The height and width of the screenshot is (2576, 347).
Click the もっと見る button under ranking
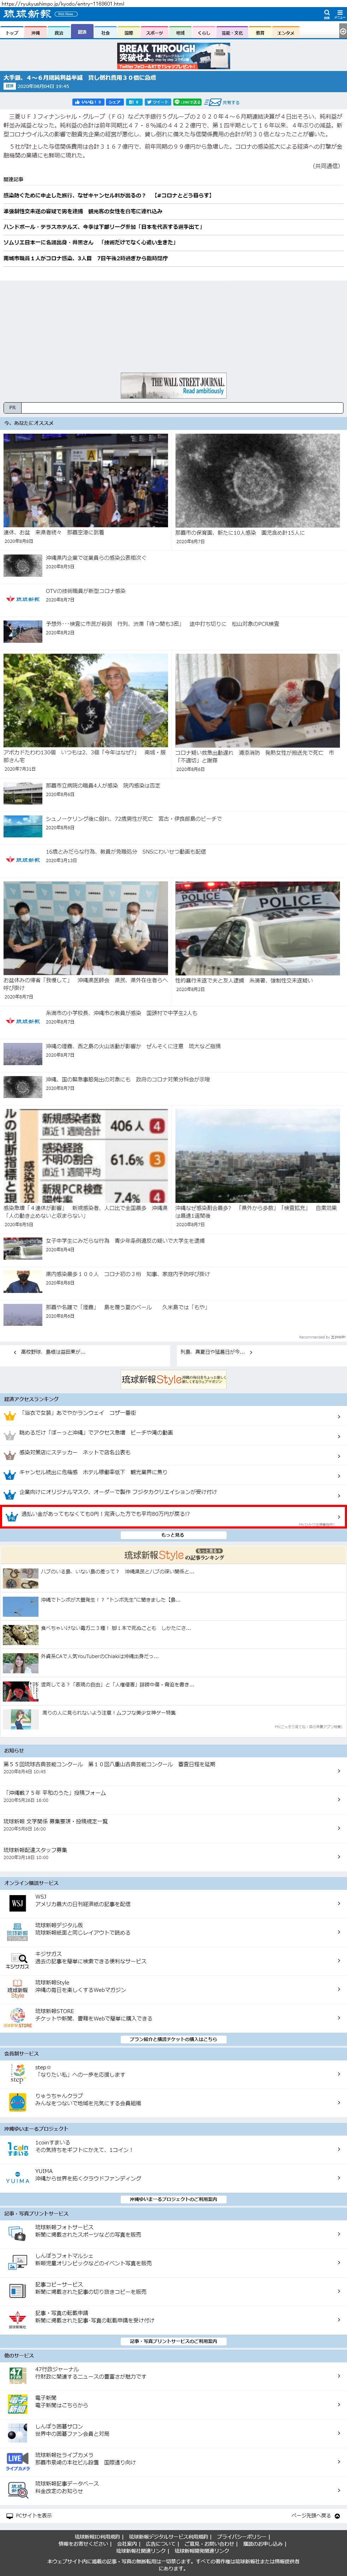tap(173, 1534)
